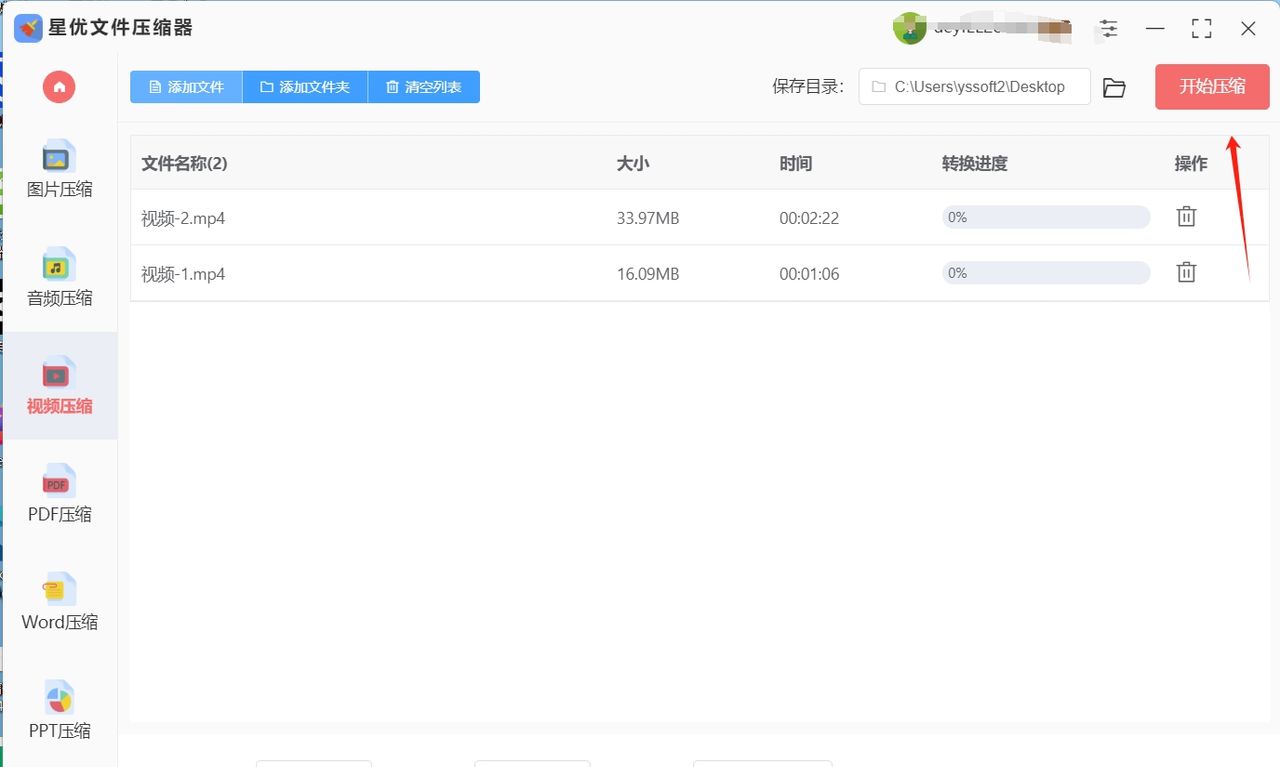This screenshot has width=1280, height=767.
Task: Switch to 音频压缩 audio compression
Action: click(59, 278)
